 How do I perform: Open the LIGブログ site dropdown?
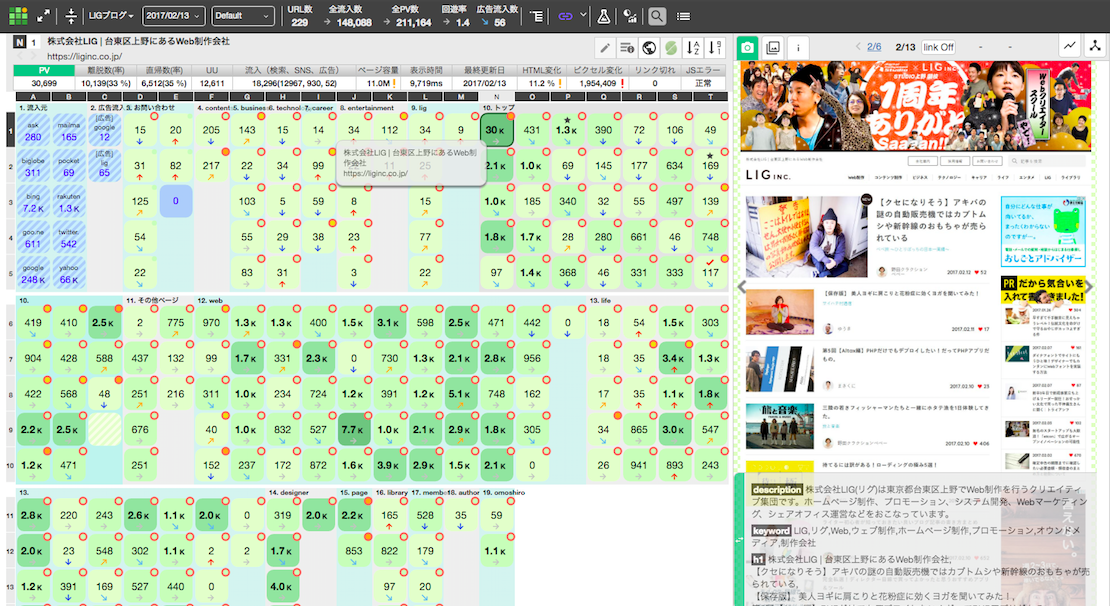111,16
